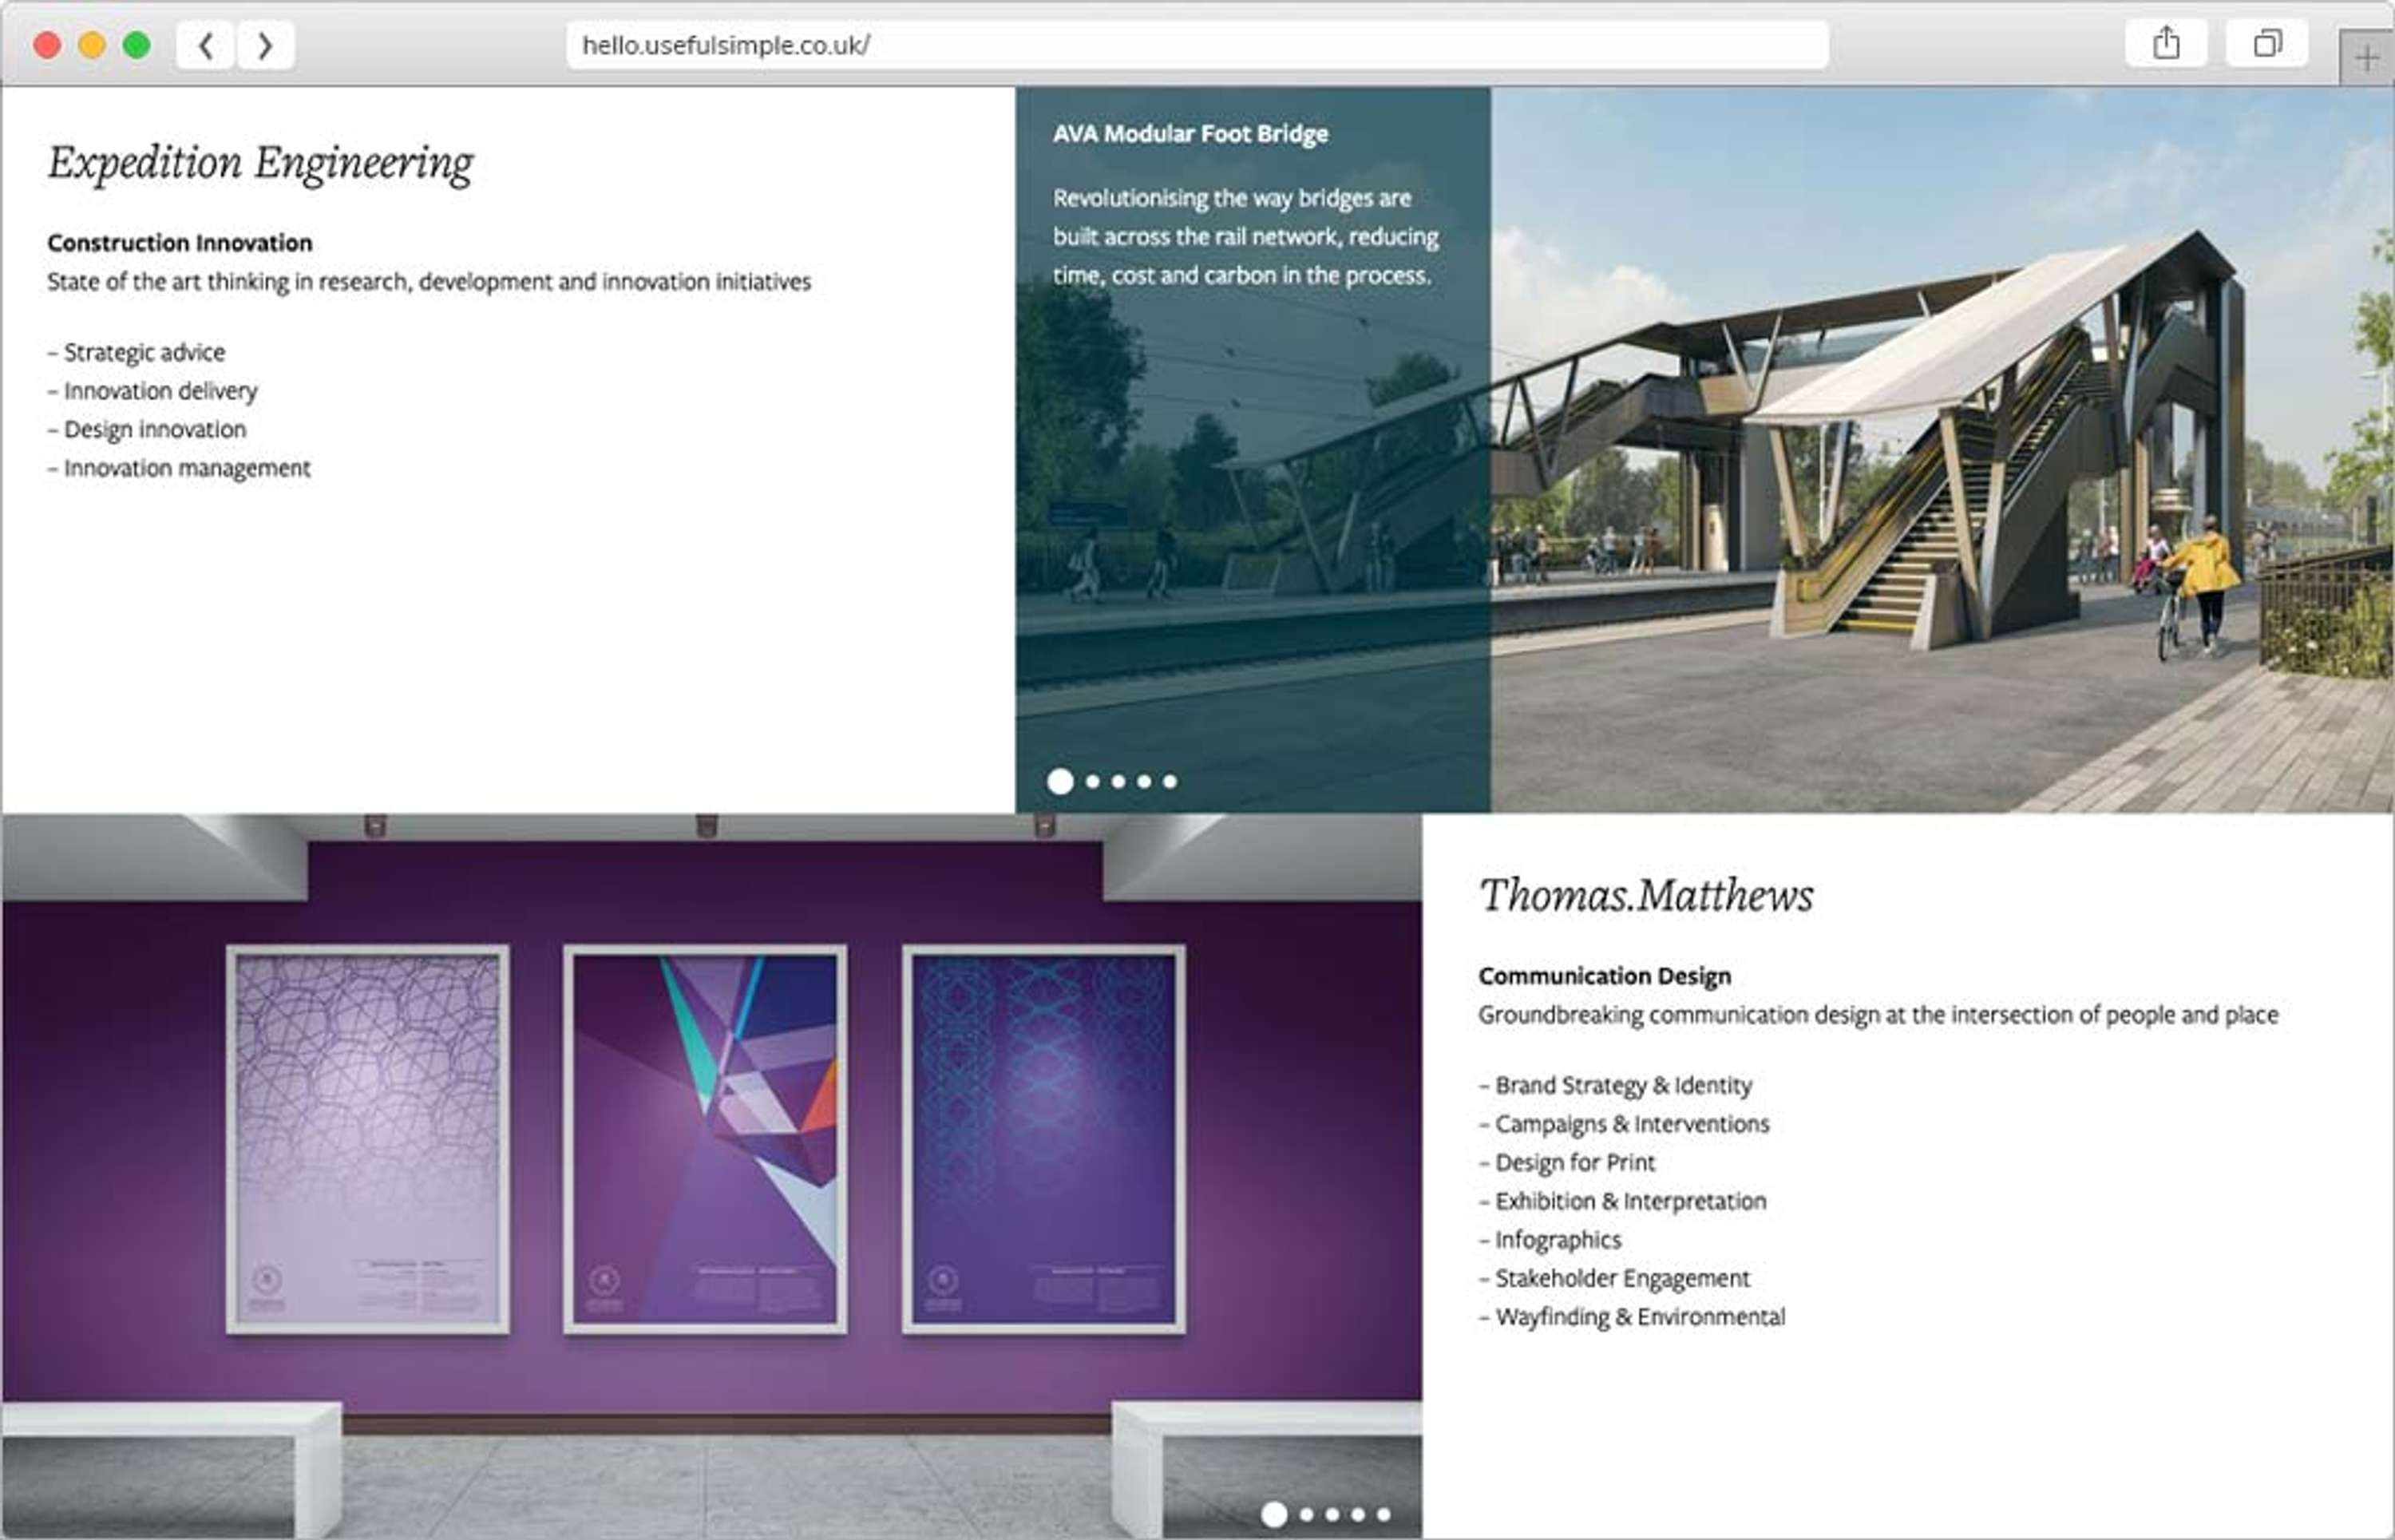Select fifth slide dot of purple gallery carousel

(1384, 1515)
